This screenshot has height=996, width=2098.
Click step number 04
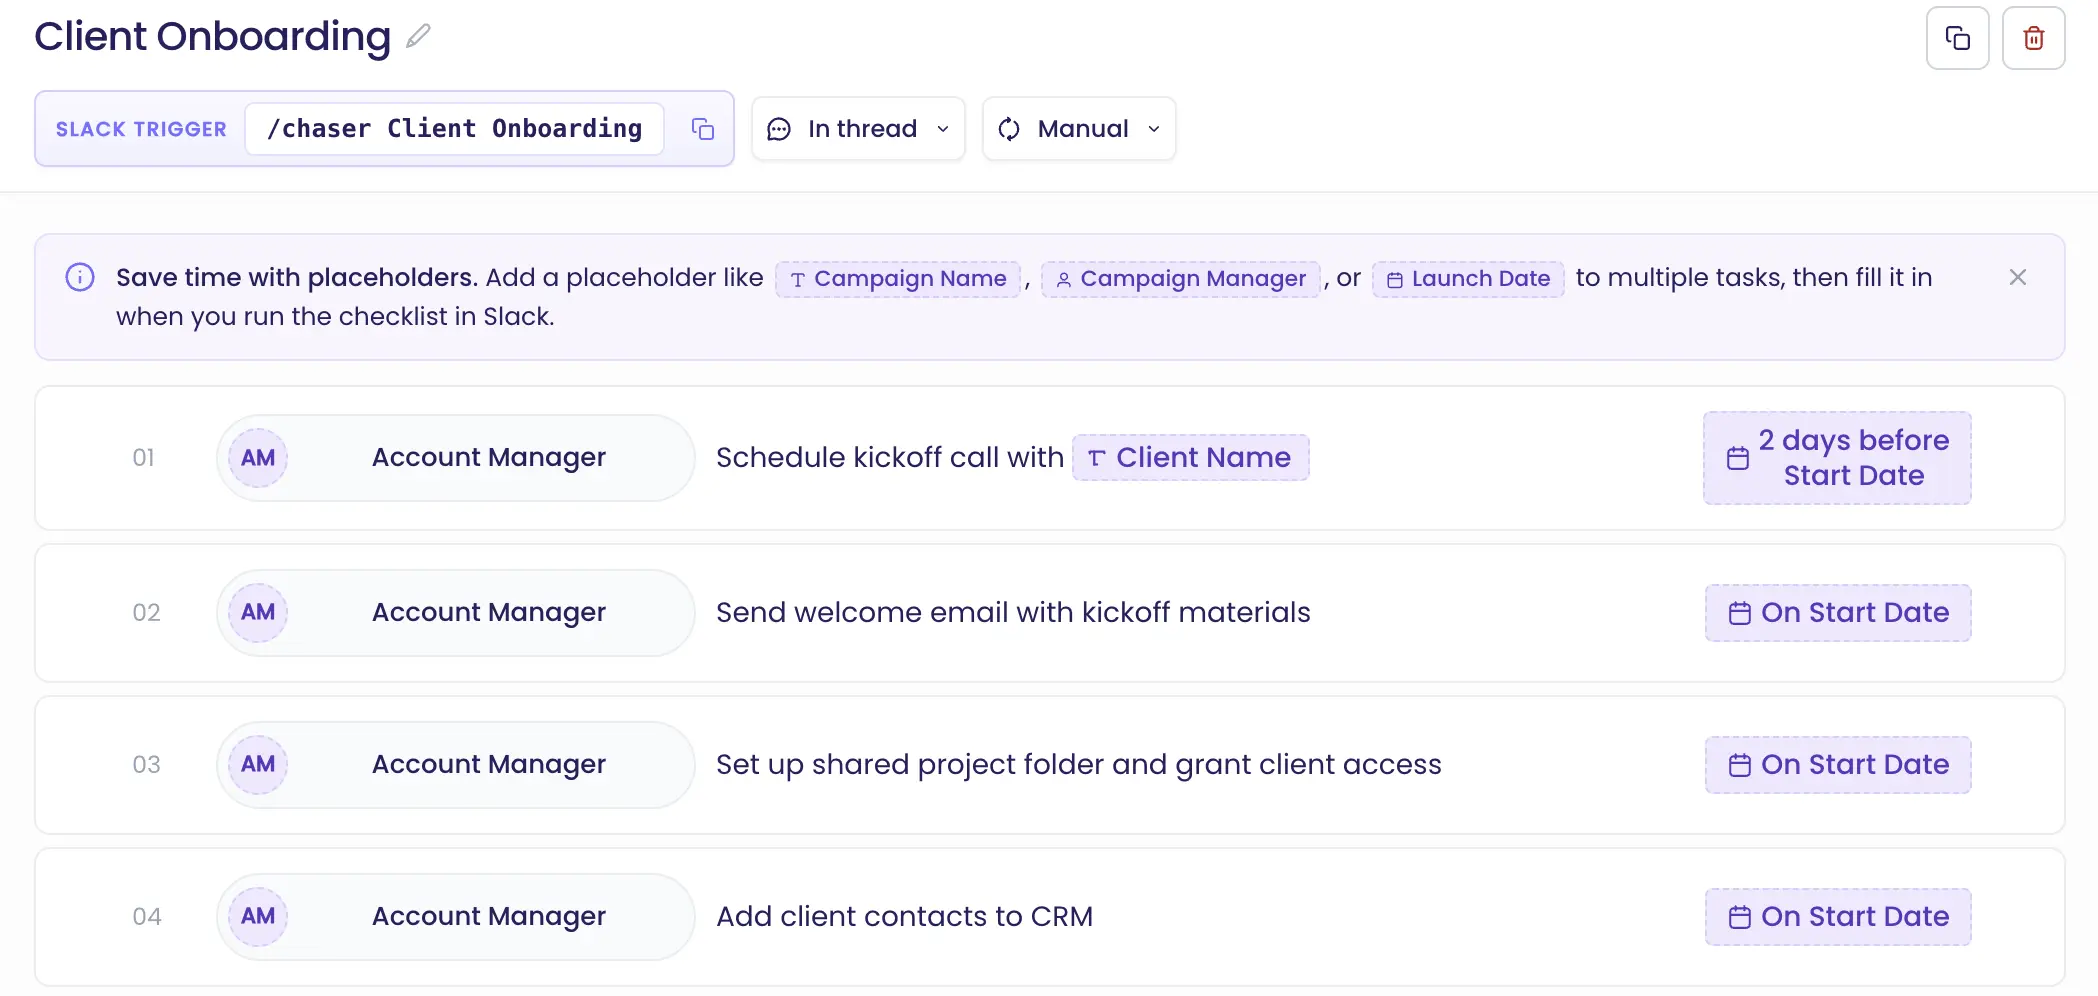(147, 917)
